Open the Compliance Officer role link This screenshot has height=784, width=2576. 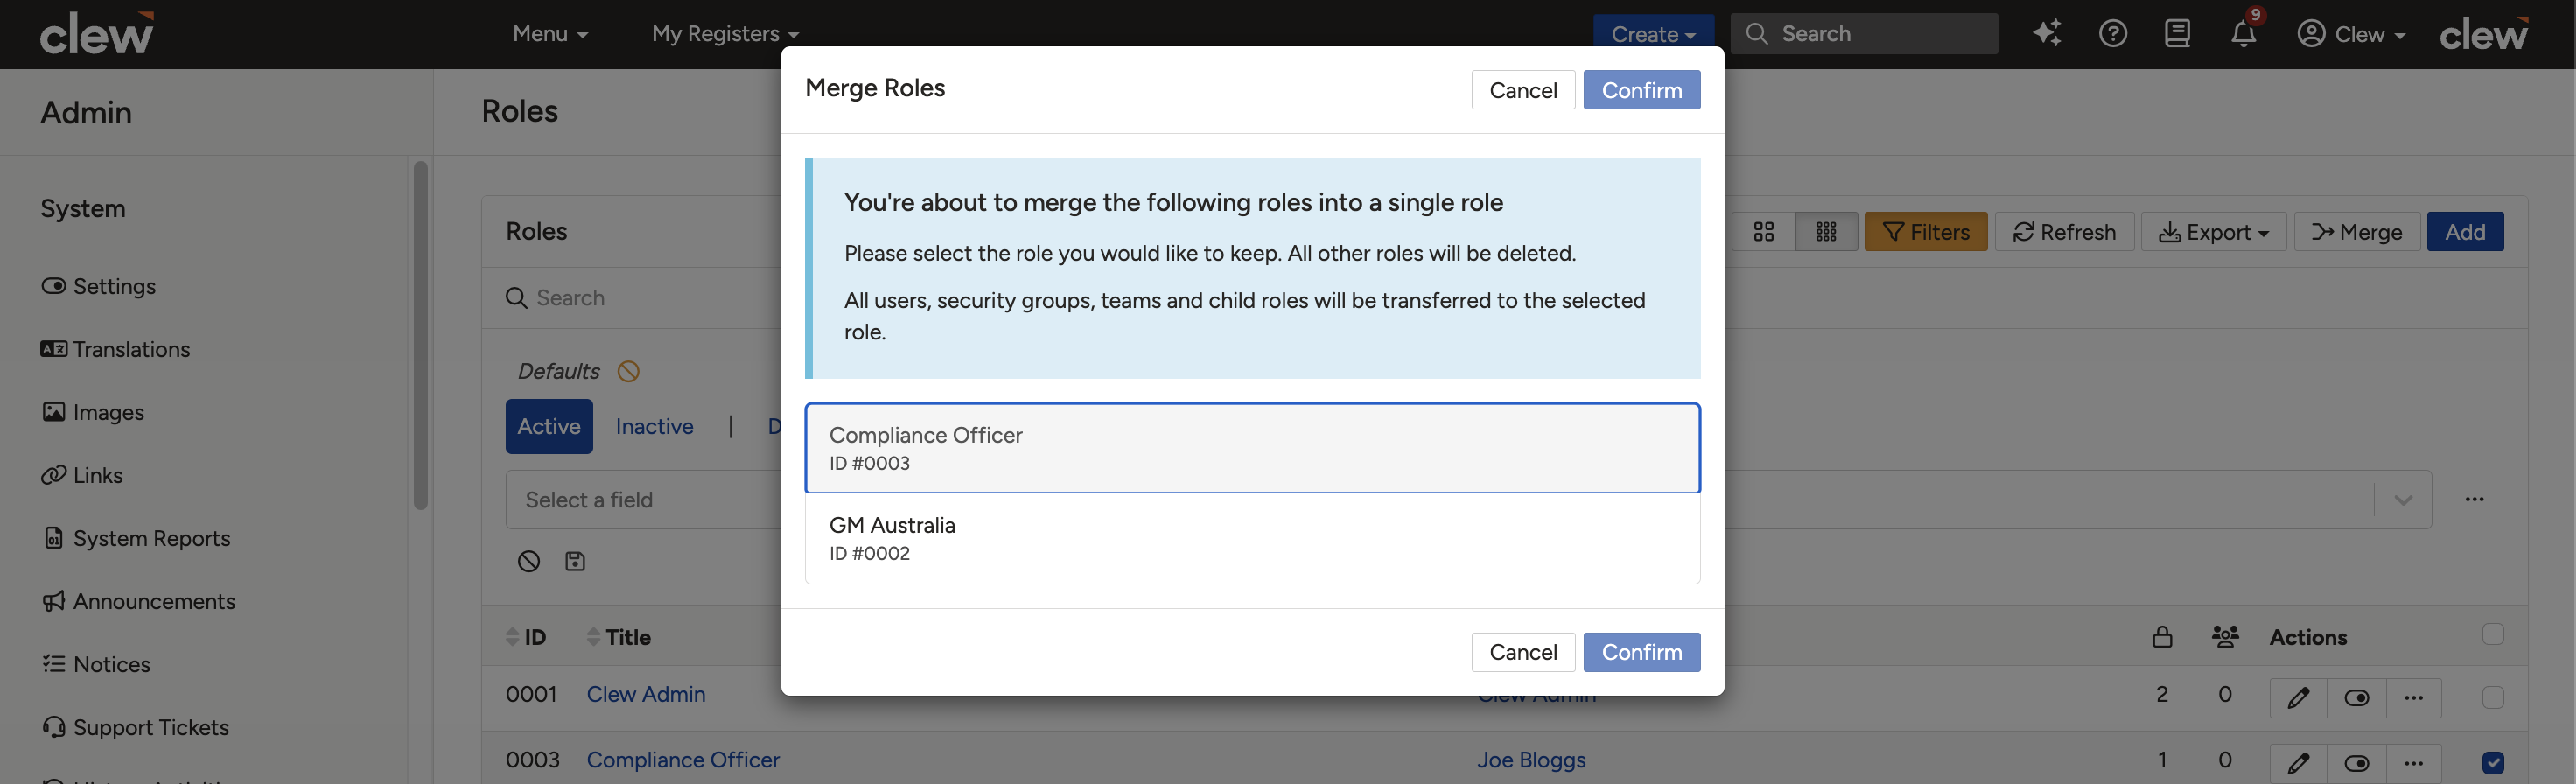(x=682, y=760)
